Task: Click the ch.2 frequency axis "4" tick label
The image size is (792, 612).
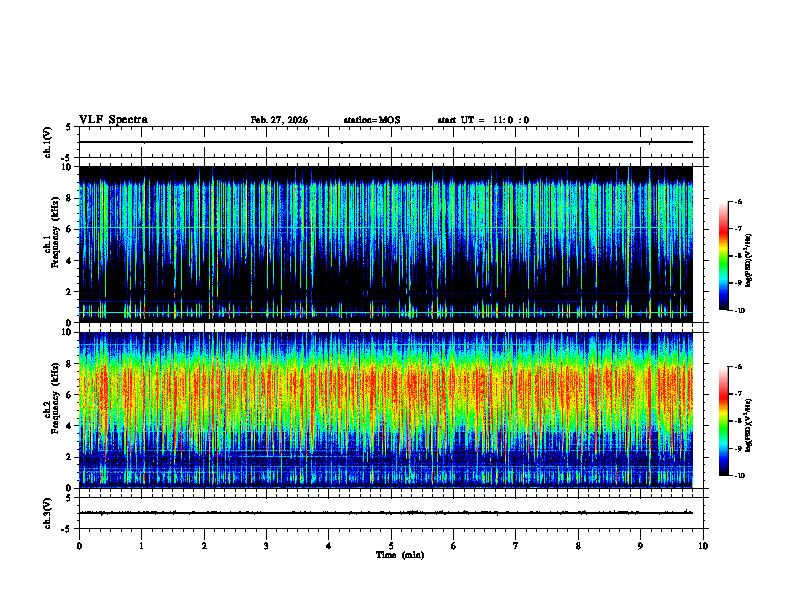Action: coord(70,426)
